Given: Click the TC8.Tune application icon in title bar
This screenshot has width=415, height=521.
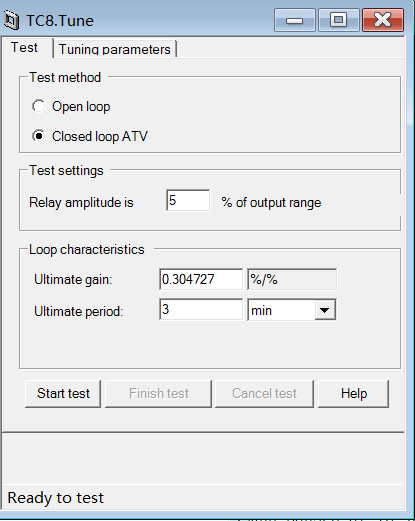Looking at the screenshot, I should 11,20.
